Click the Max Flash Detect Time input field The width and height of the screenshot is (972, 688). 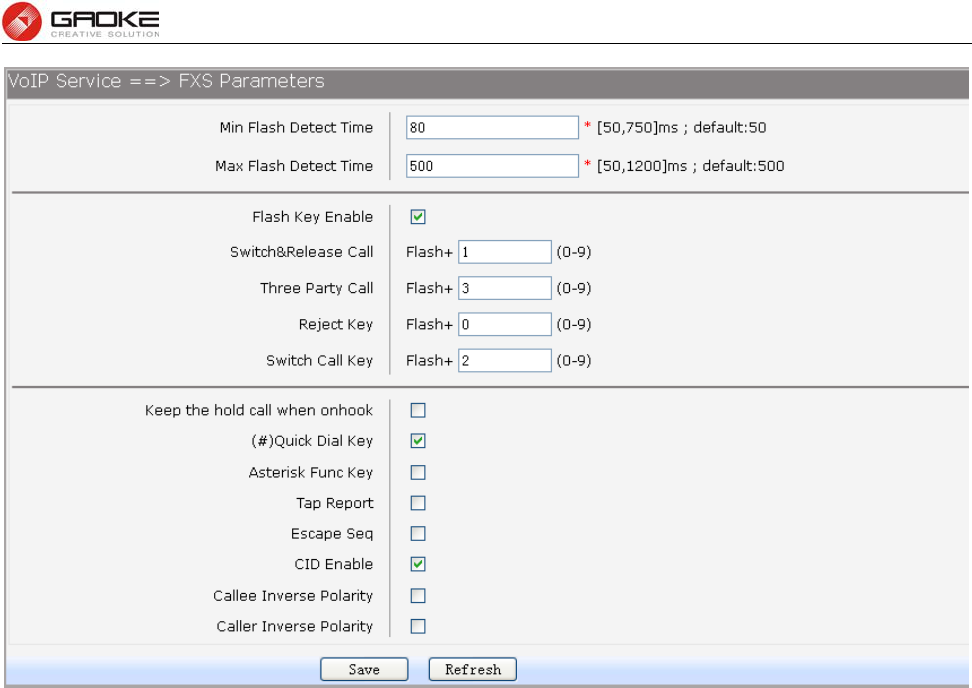coord(492,166)
